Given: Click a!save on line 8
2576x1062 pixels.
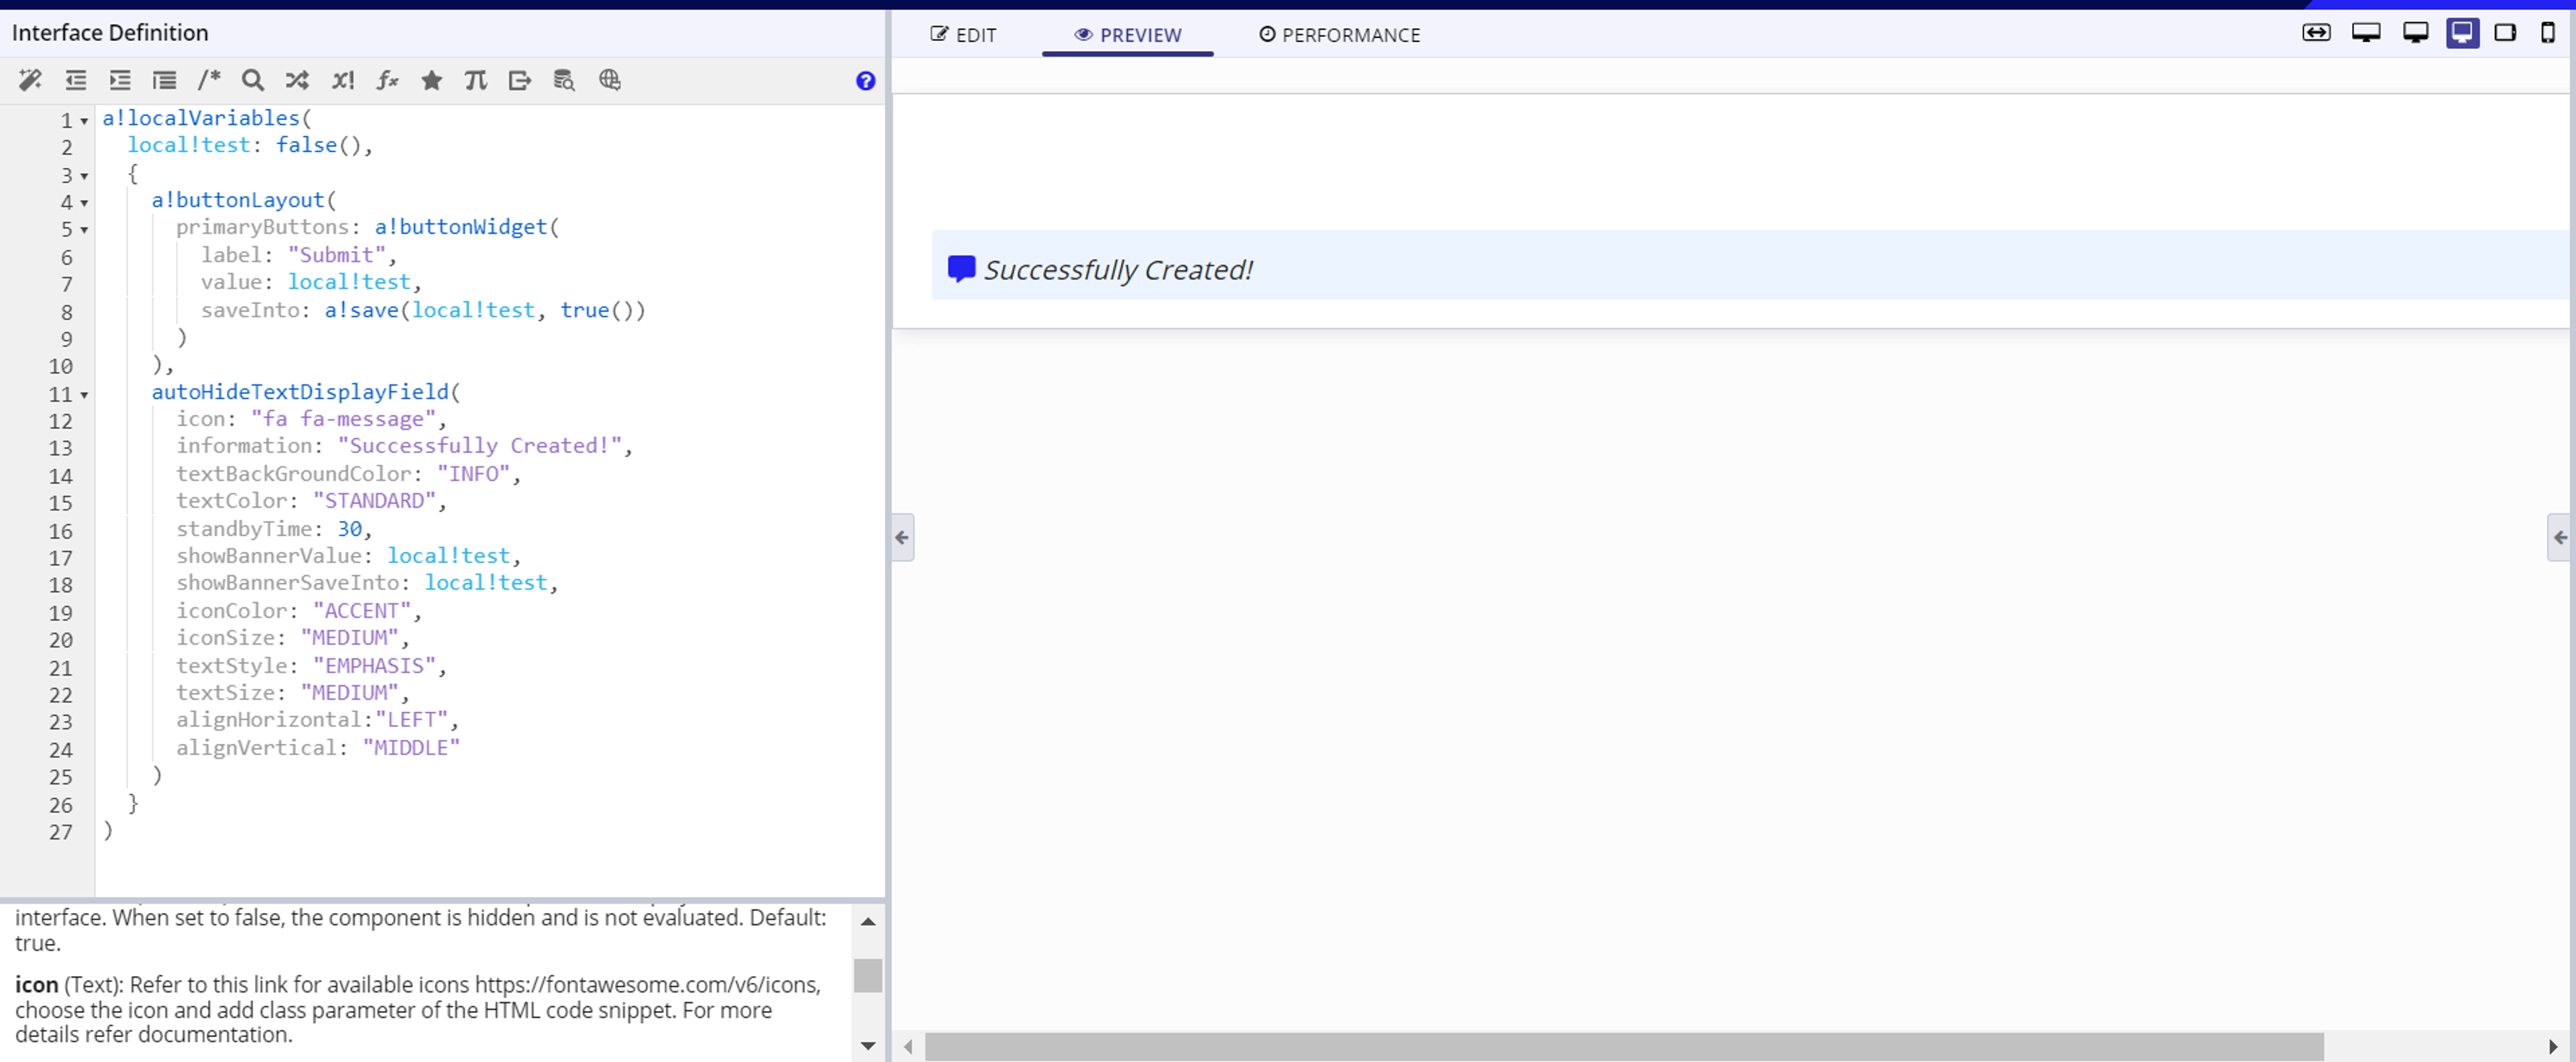Looking at the screenshot, I should click(361, 310).
